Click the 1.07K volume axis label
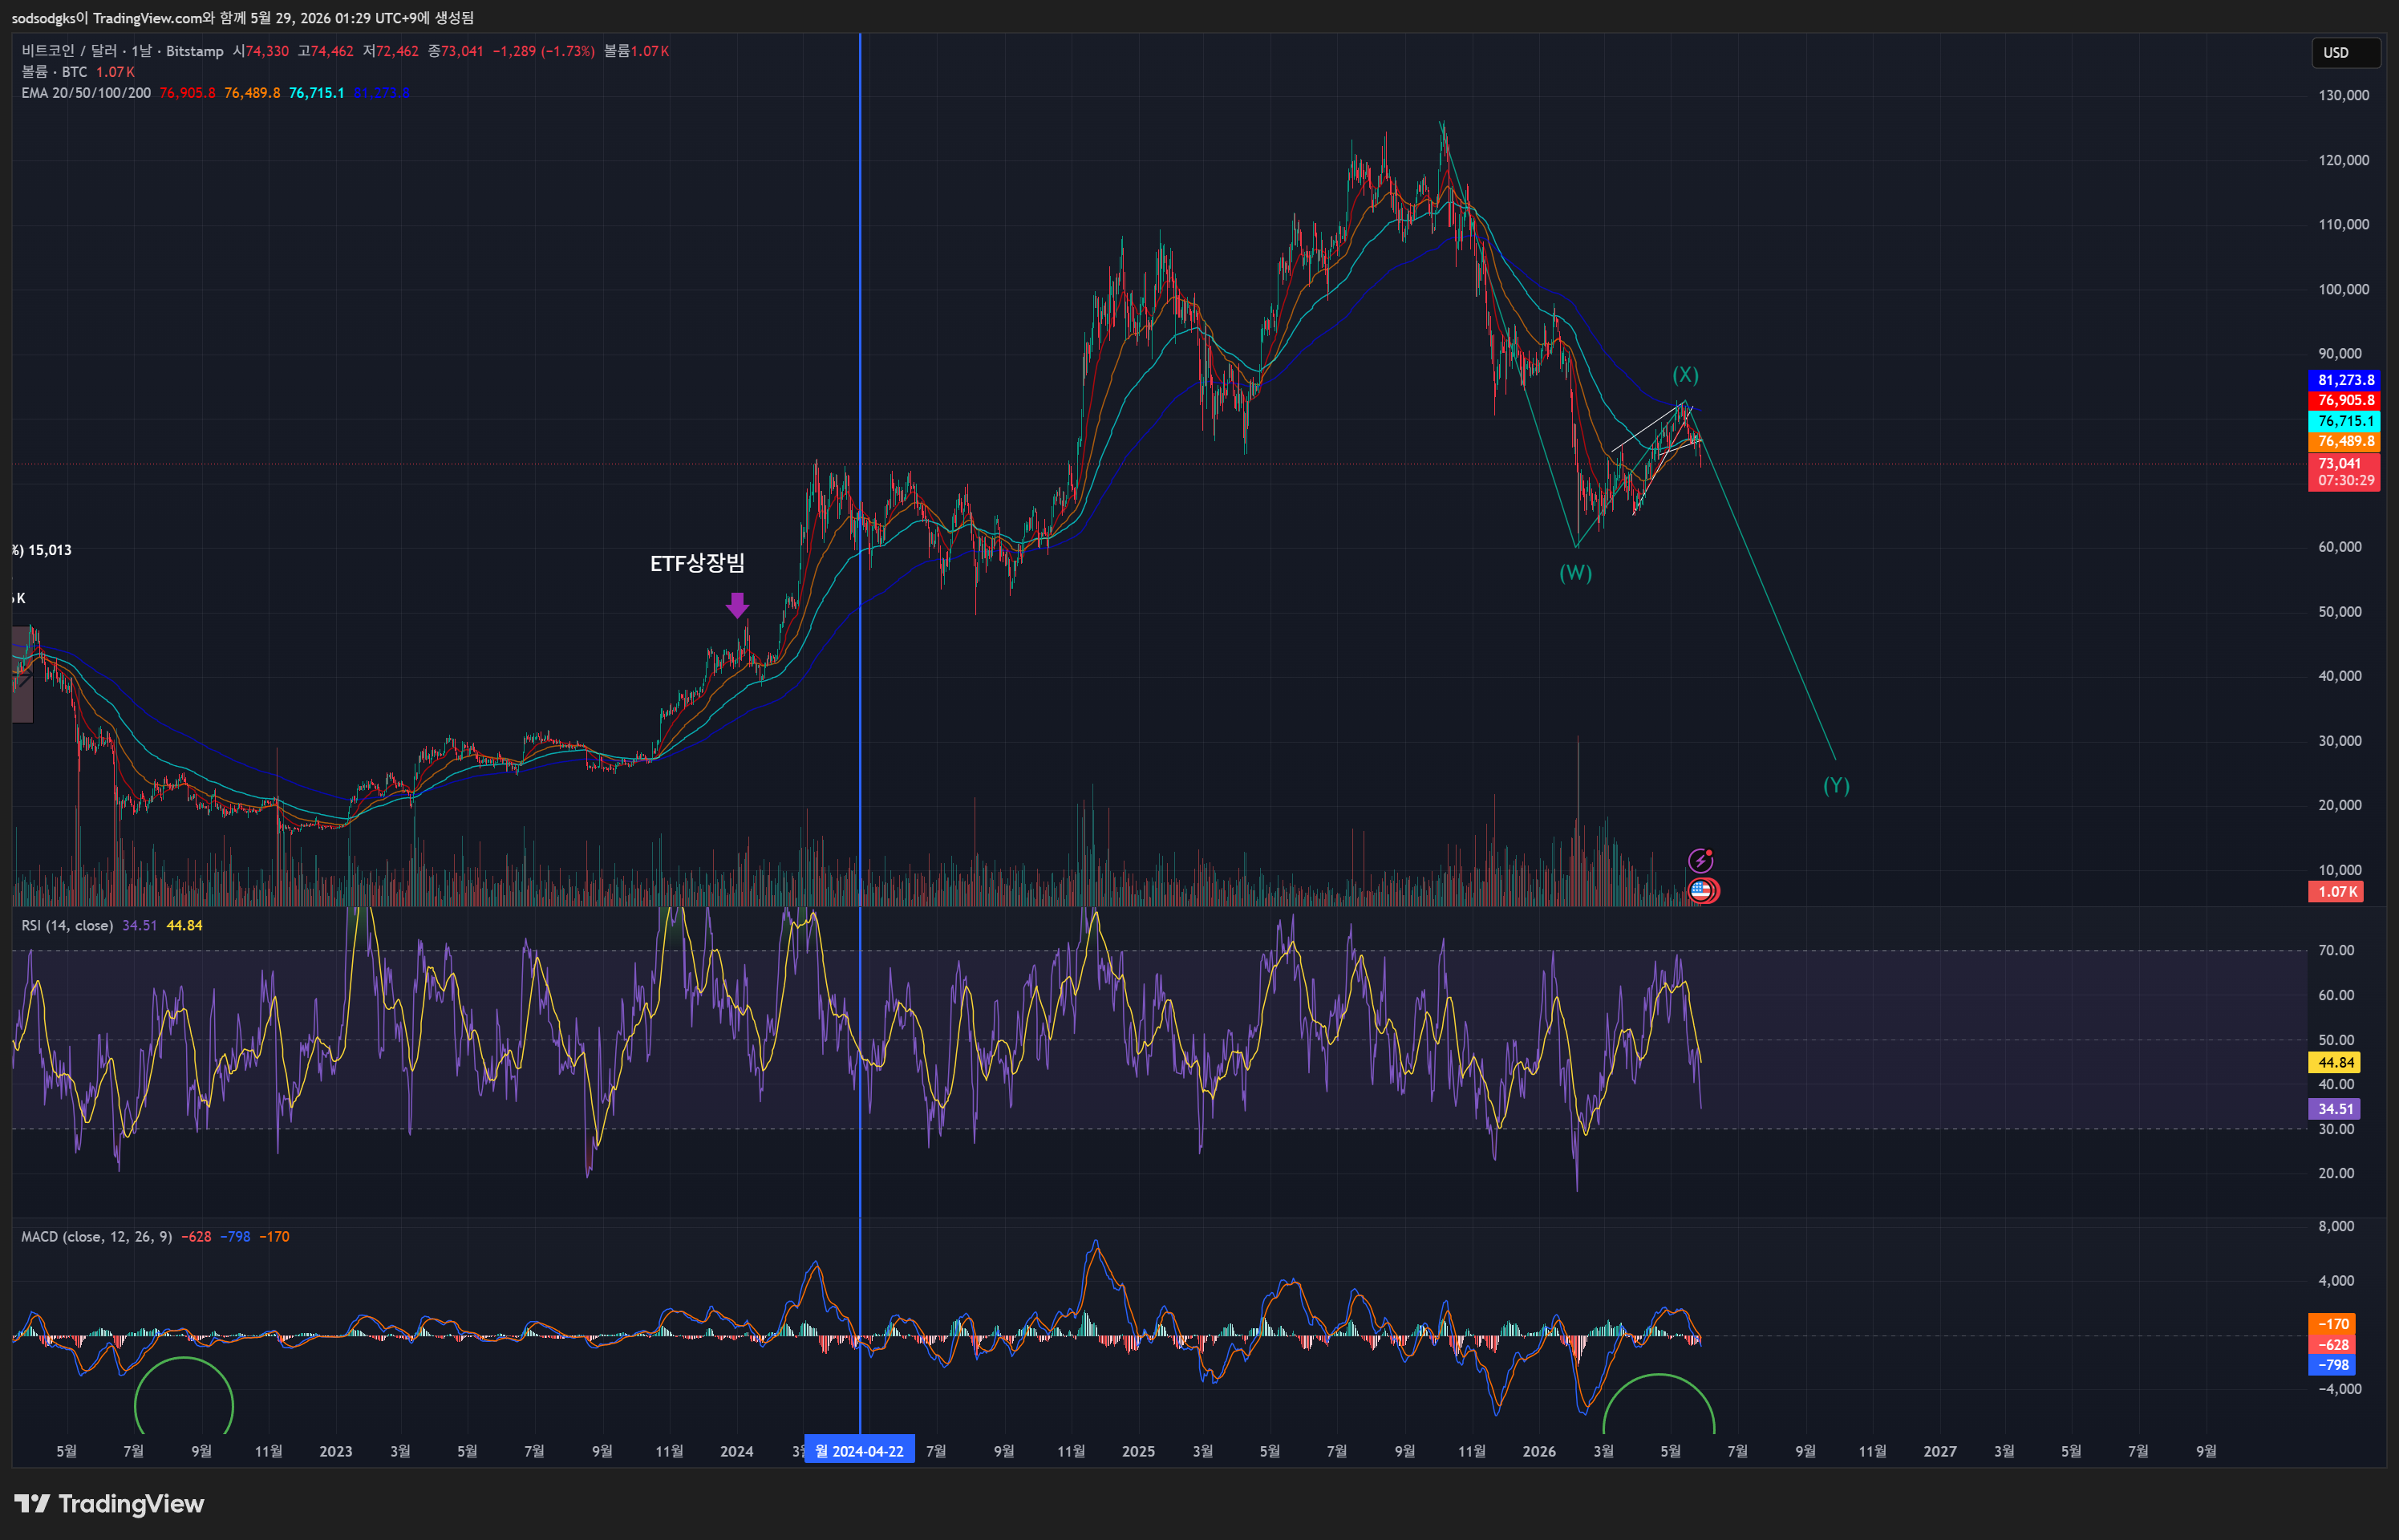The image size is (2399, 1540). coord(2337,892)
